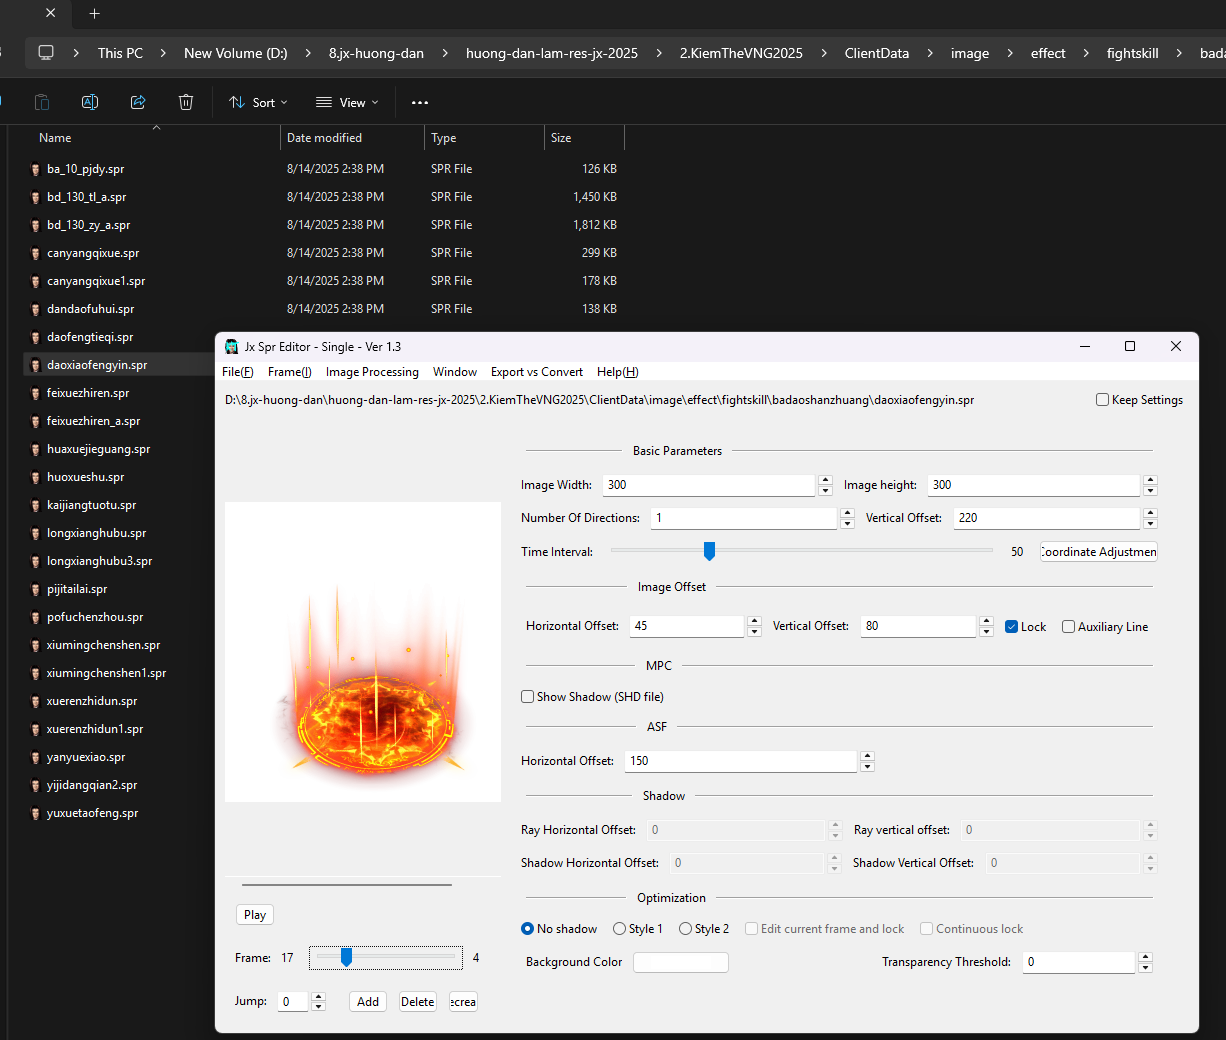Expand the Sort dropdown
Image resolution: width=1226 pixels, height=1040 pixels.
pyautogui.click(x=258, y=103)
